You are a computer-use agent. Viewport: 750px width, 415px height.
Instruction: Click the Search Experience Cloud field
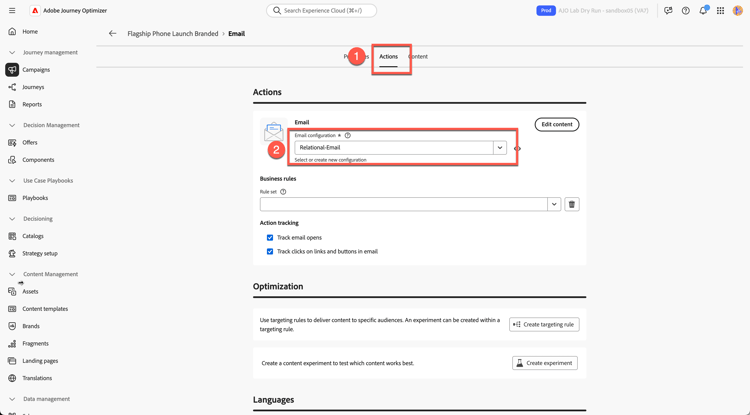coord(321,11)
